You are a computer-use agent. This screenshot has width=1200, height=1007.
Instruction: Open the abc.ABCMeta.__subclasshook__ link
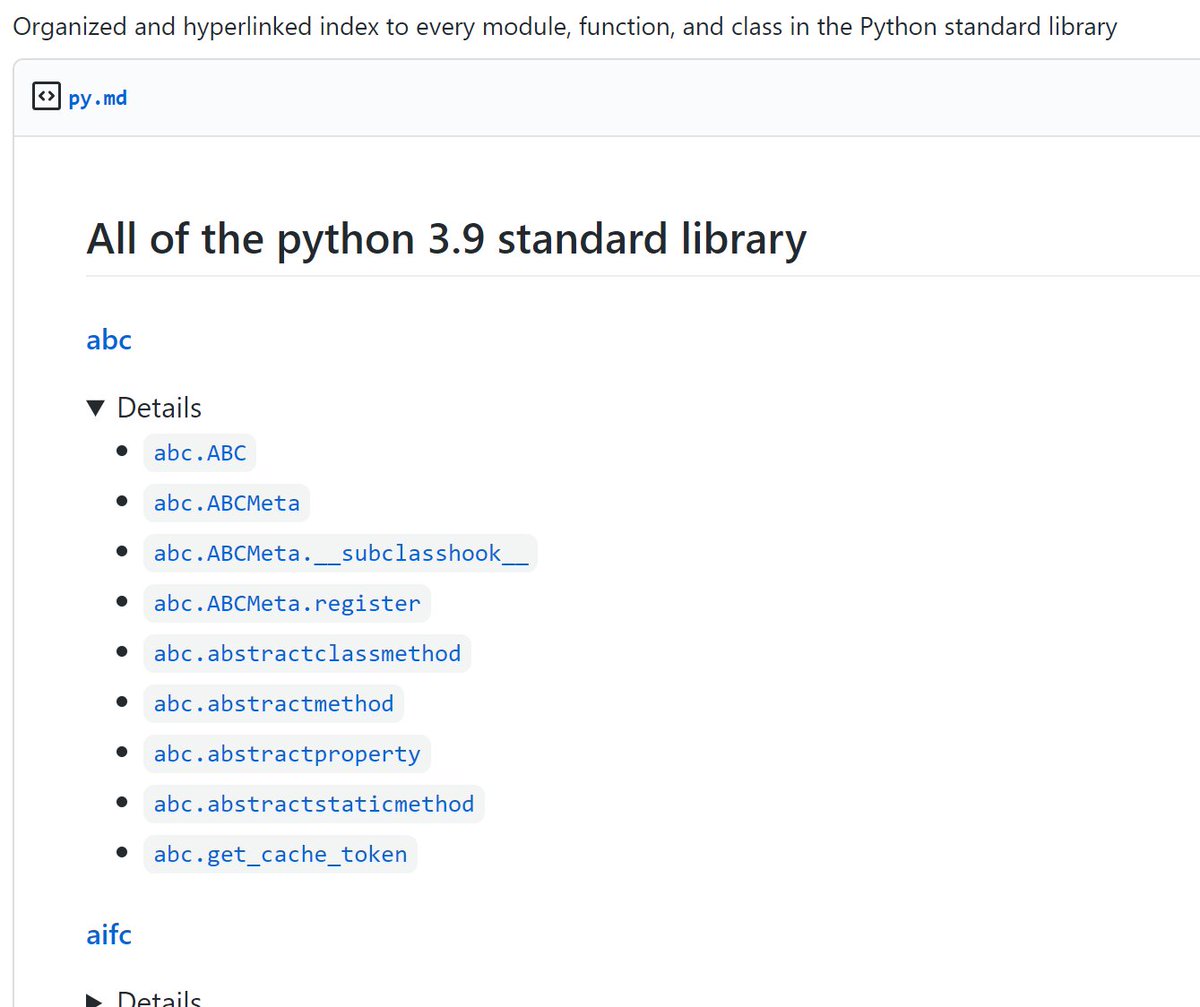click(340, 553)
